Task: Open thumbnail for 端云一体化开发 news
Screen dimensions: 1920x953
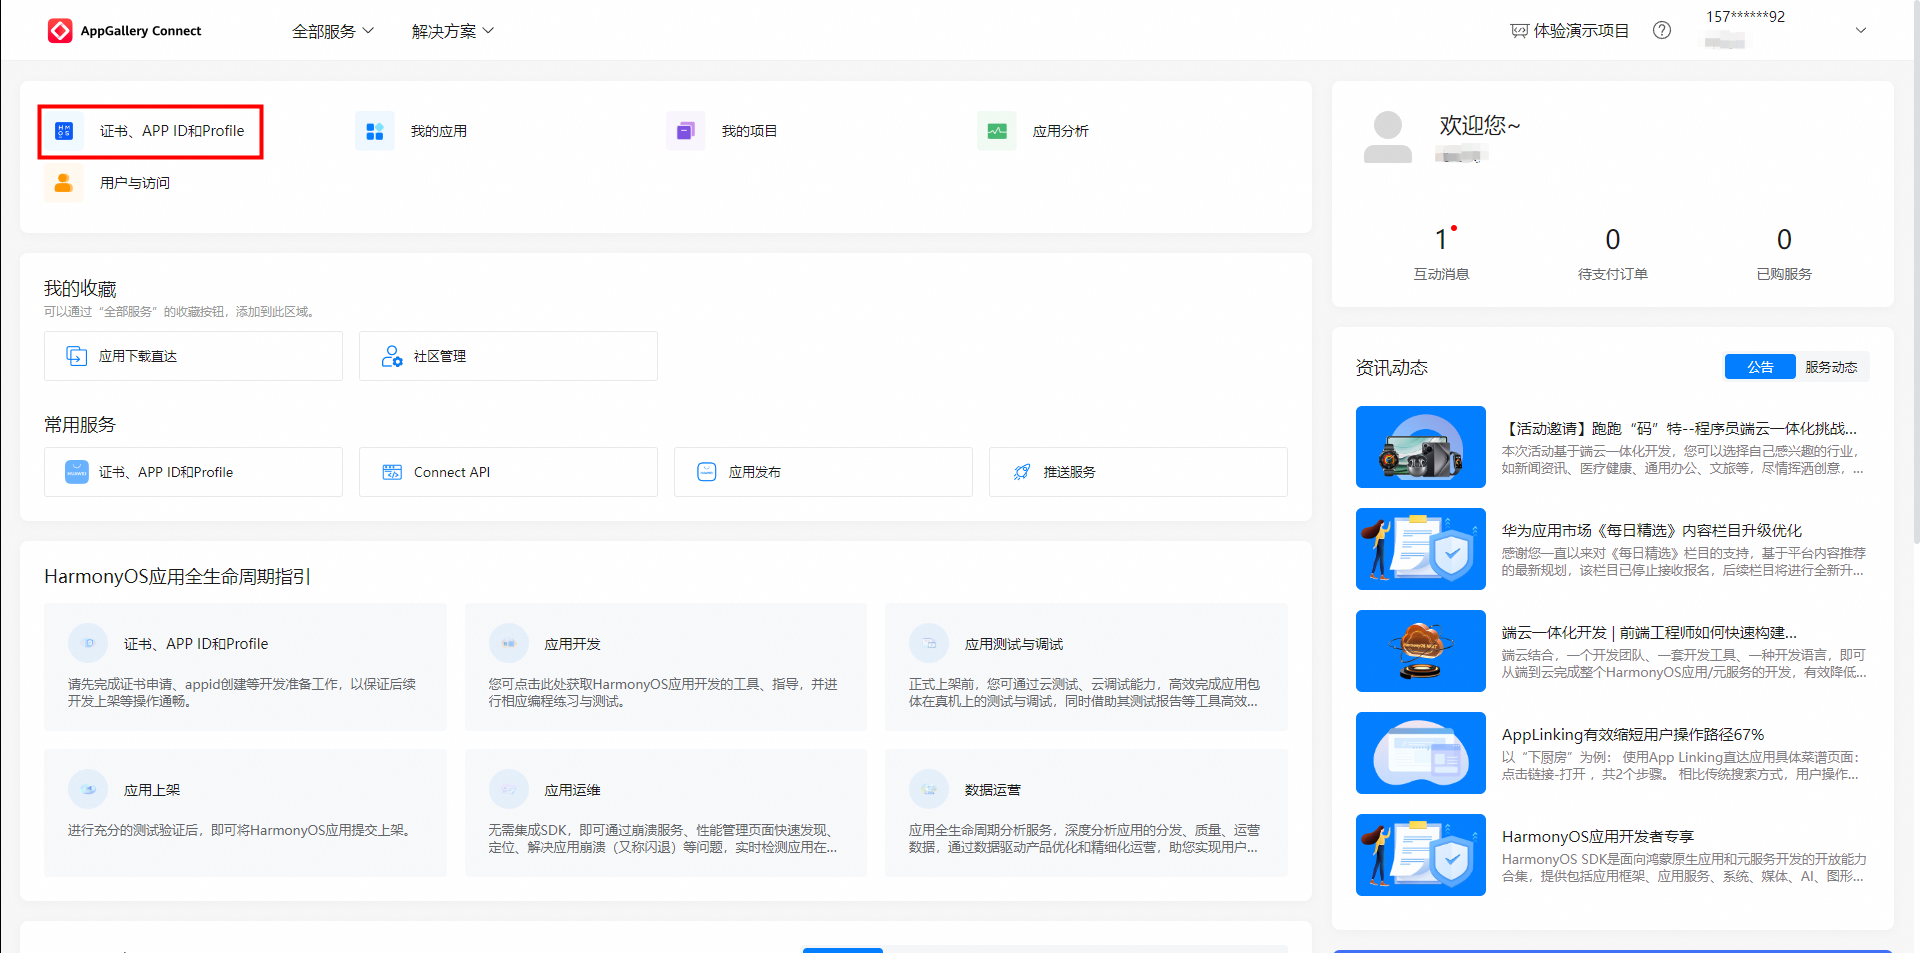Action: (x=1421, y=651)
